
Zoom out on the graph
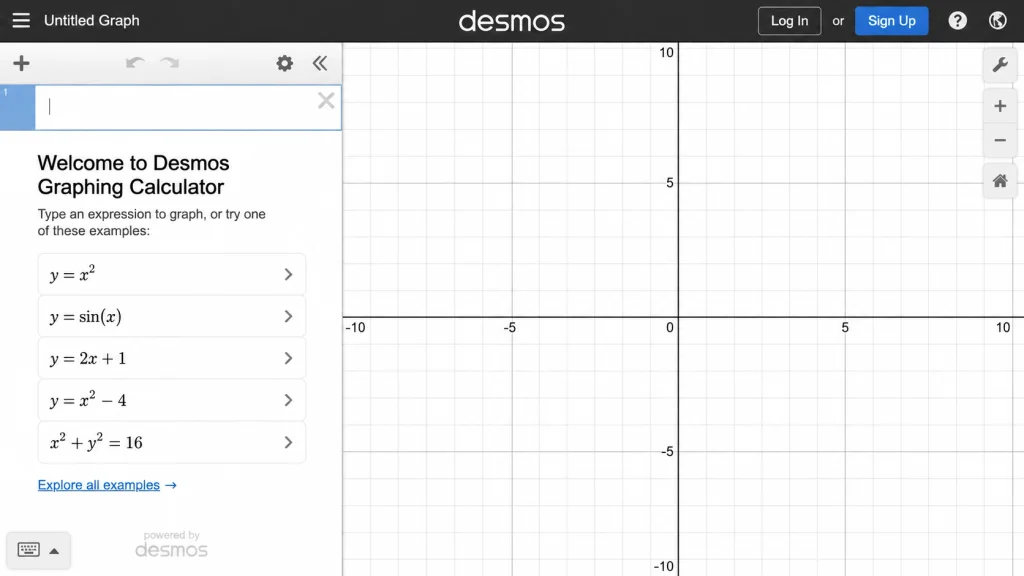point(1000,140)
